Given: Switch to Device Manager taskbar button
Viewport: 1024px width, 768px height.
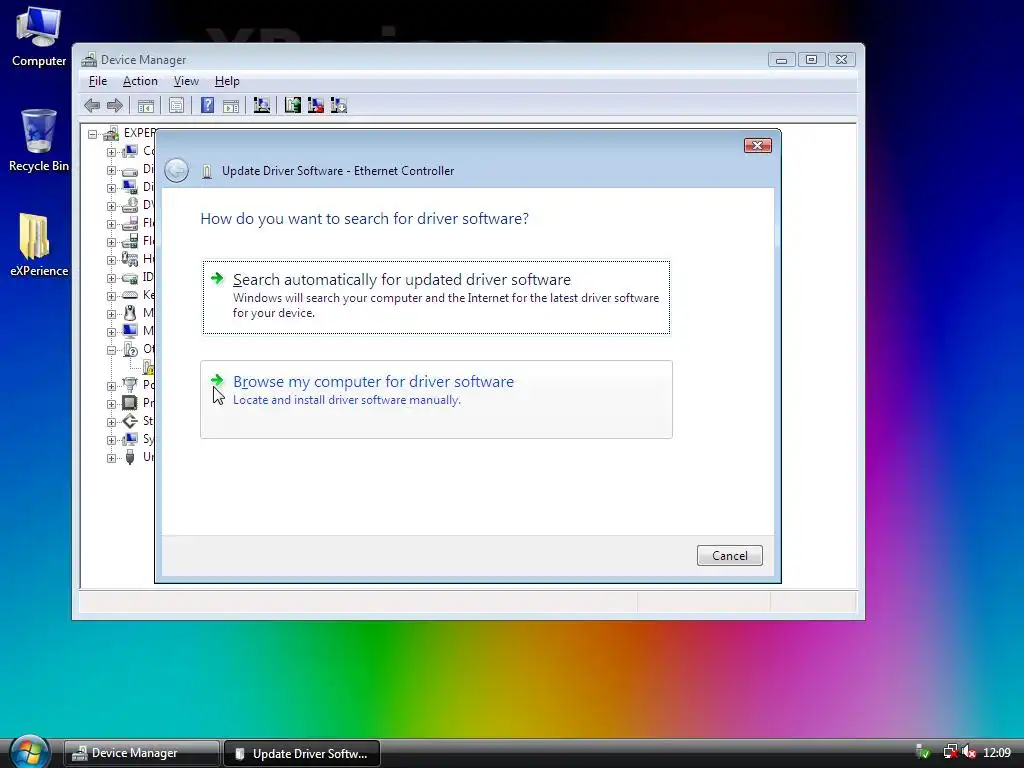Looking at the screenshot, I should click(141, 753).
